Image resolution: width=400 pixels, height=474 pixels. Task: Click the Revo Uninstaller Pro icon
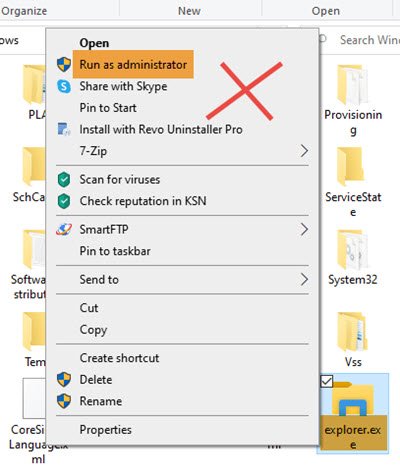[x=64, y=129]
